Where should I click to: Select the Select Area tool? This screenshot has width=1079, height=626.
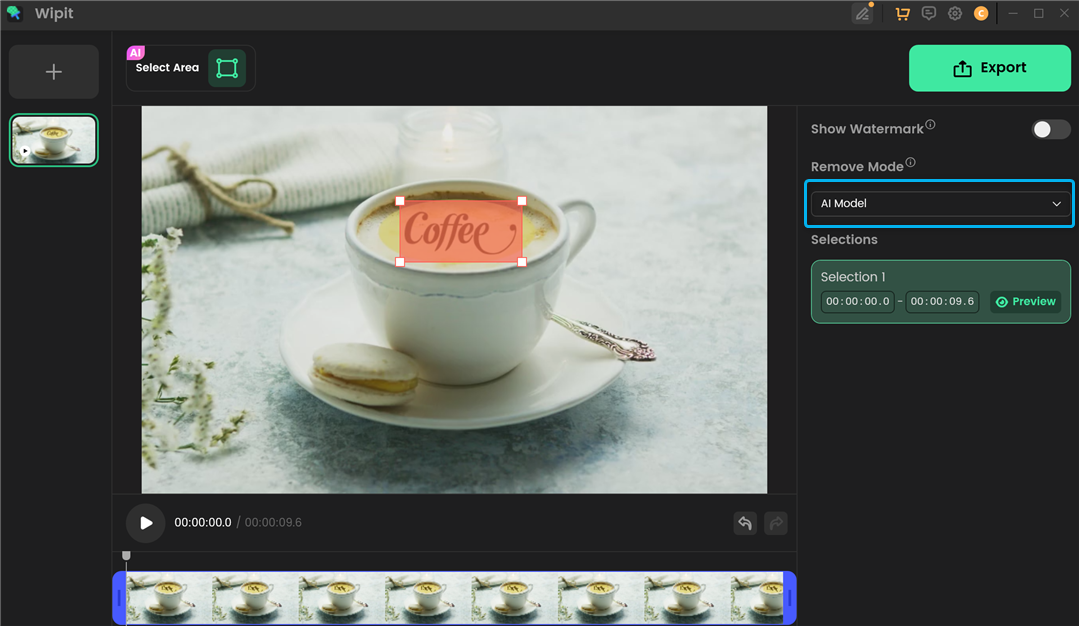(227, 67)
